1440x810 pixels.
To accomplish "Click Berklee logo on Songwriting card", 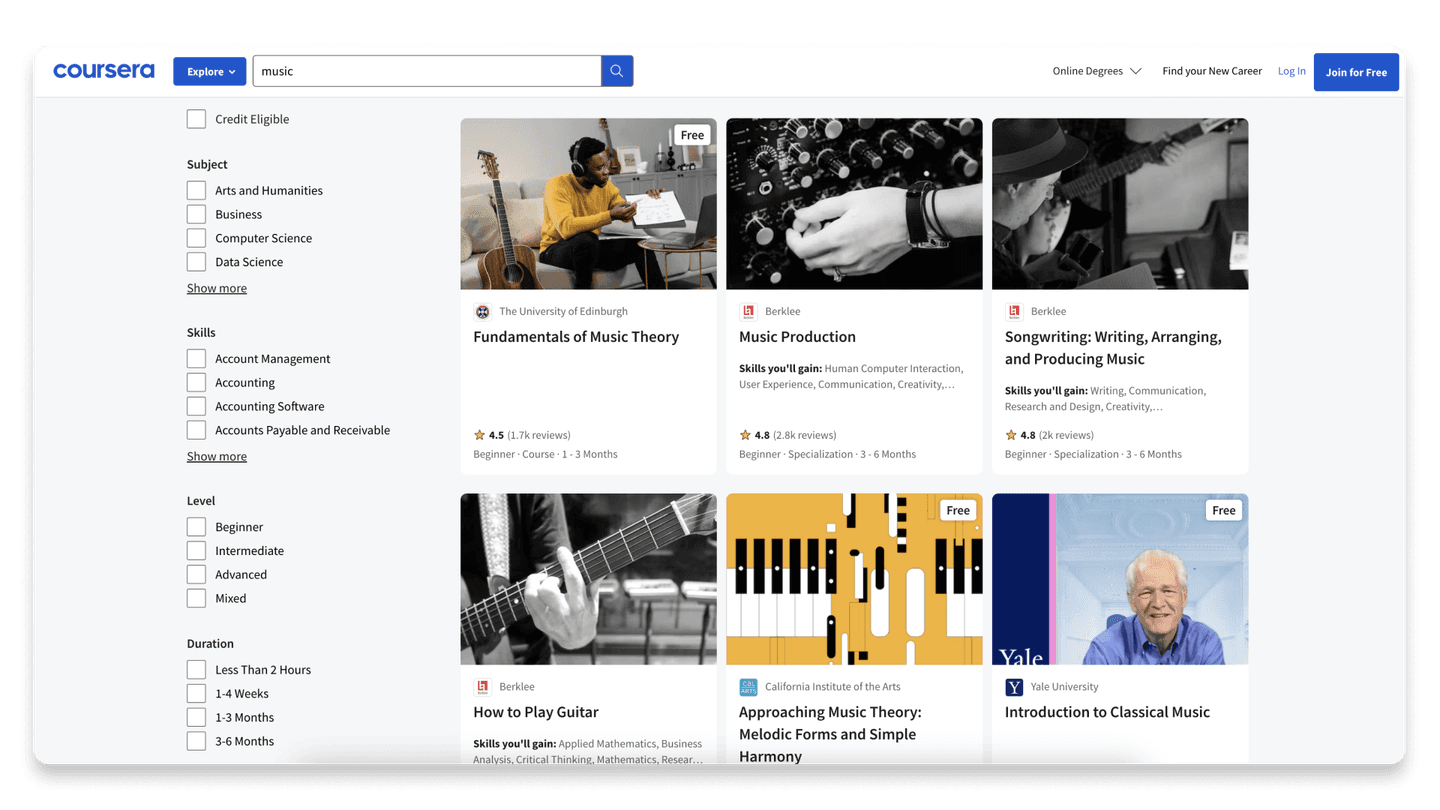I will pyautogui.click(x=1014, y=312).
